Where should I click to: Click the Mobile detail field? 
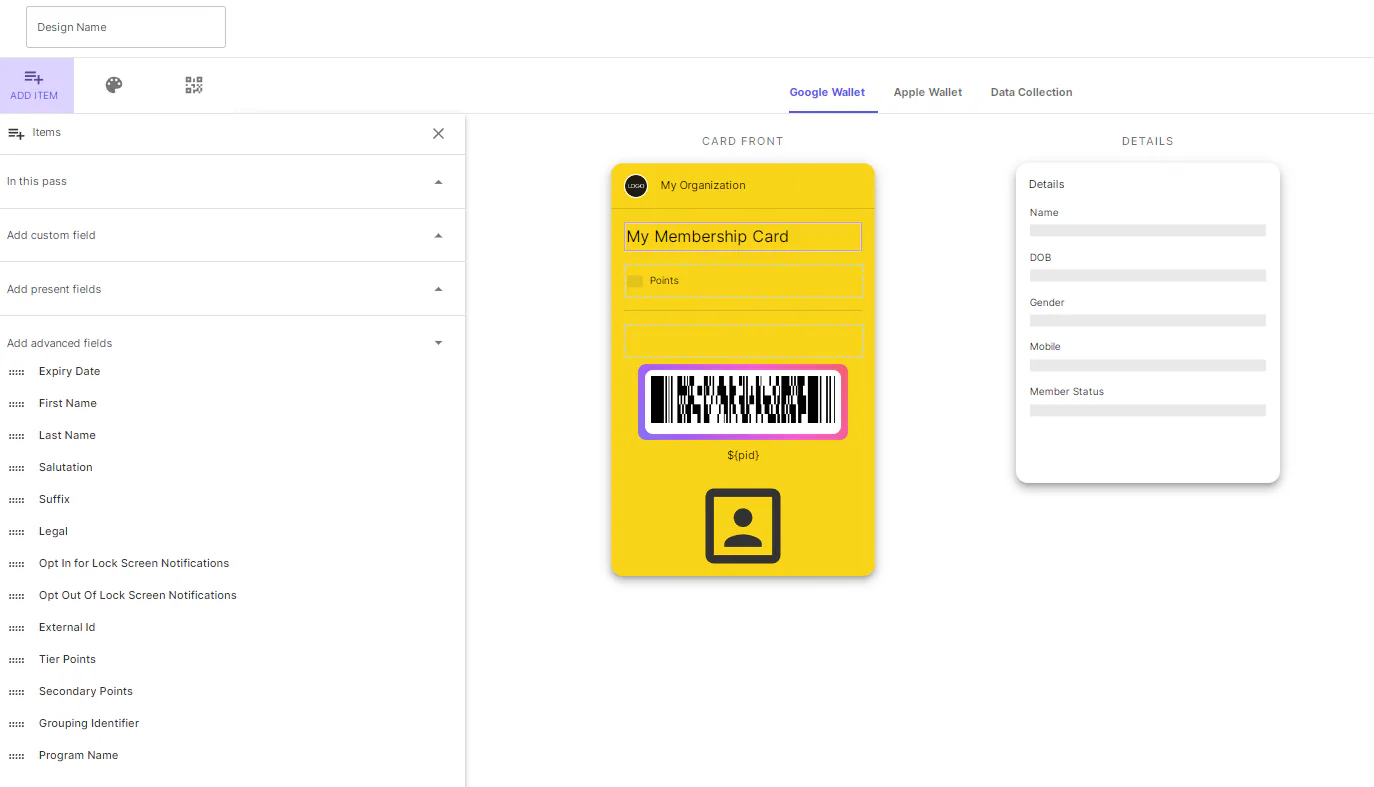[1148, 356]
